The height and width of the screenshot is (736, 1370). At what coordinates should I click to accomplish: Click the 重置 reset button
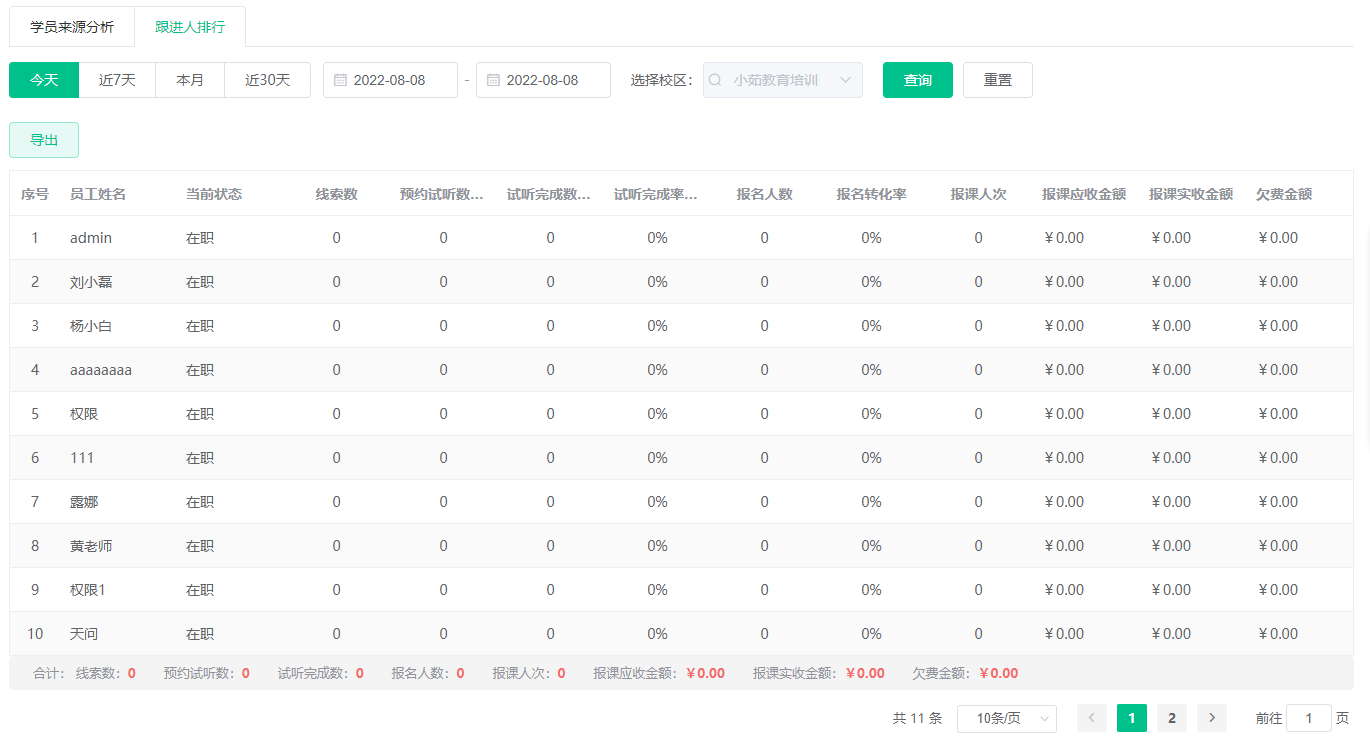pos(997,80)
